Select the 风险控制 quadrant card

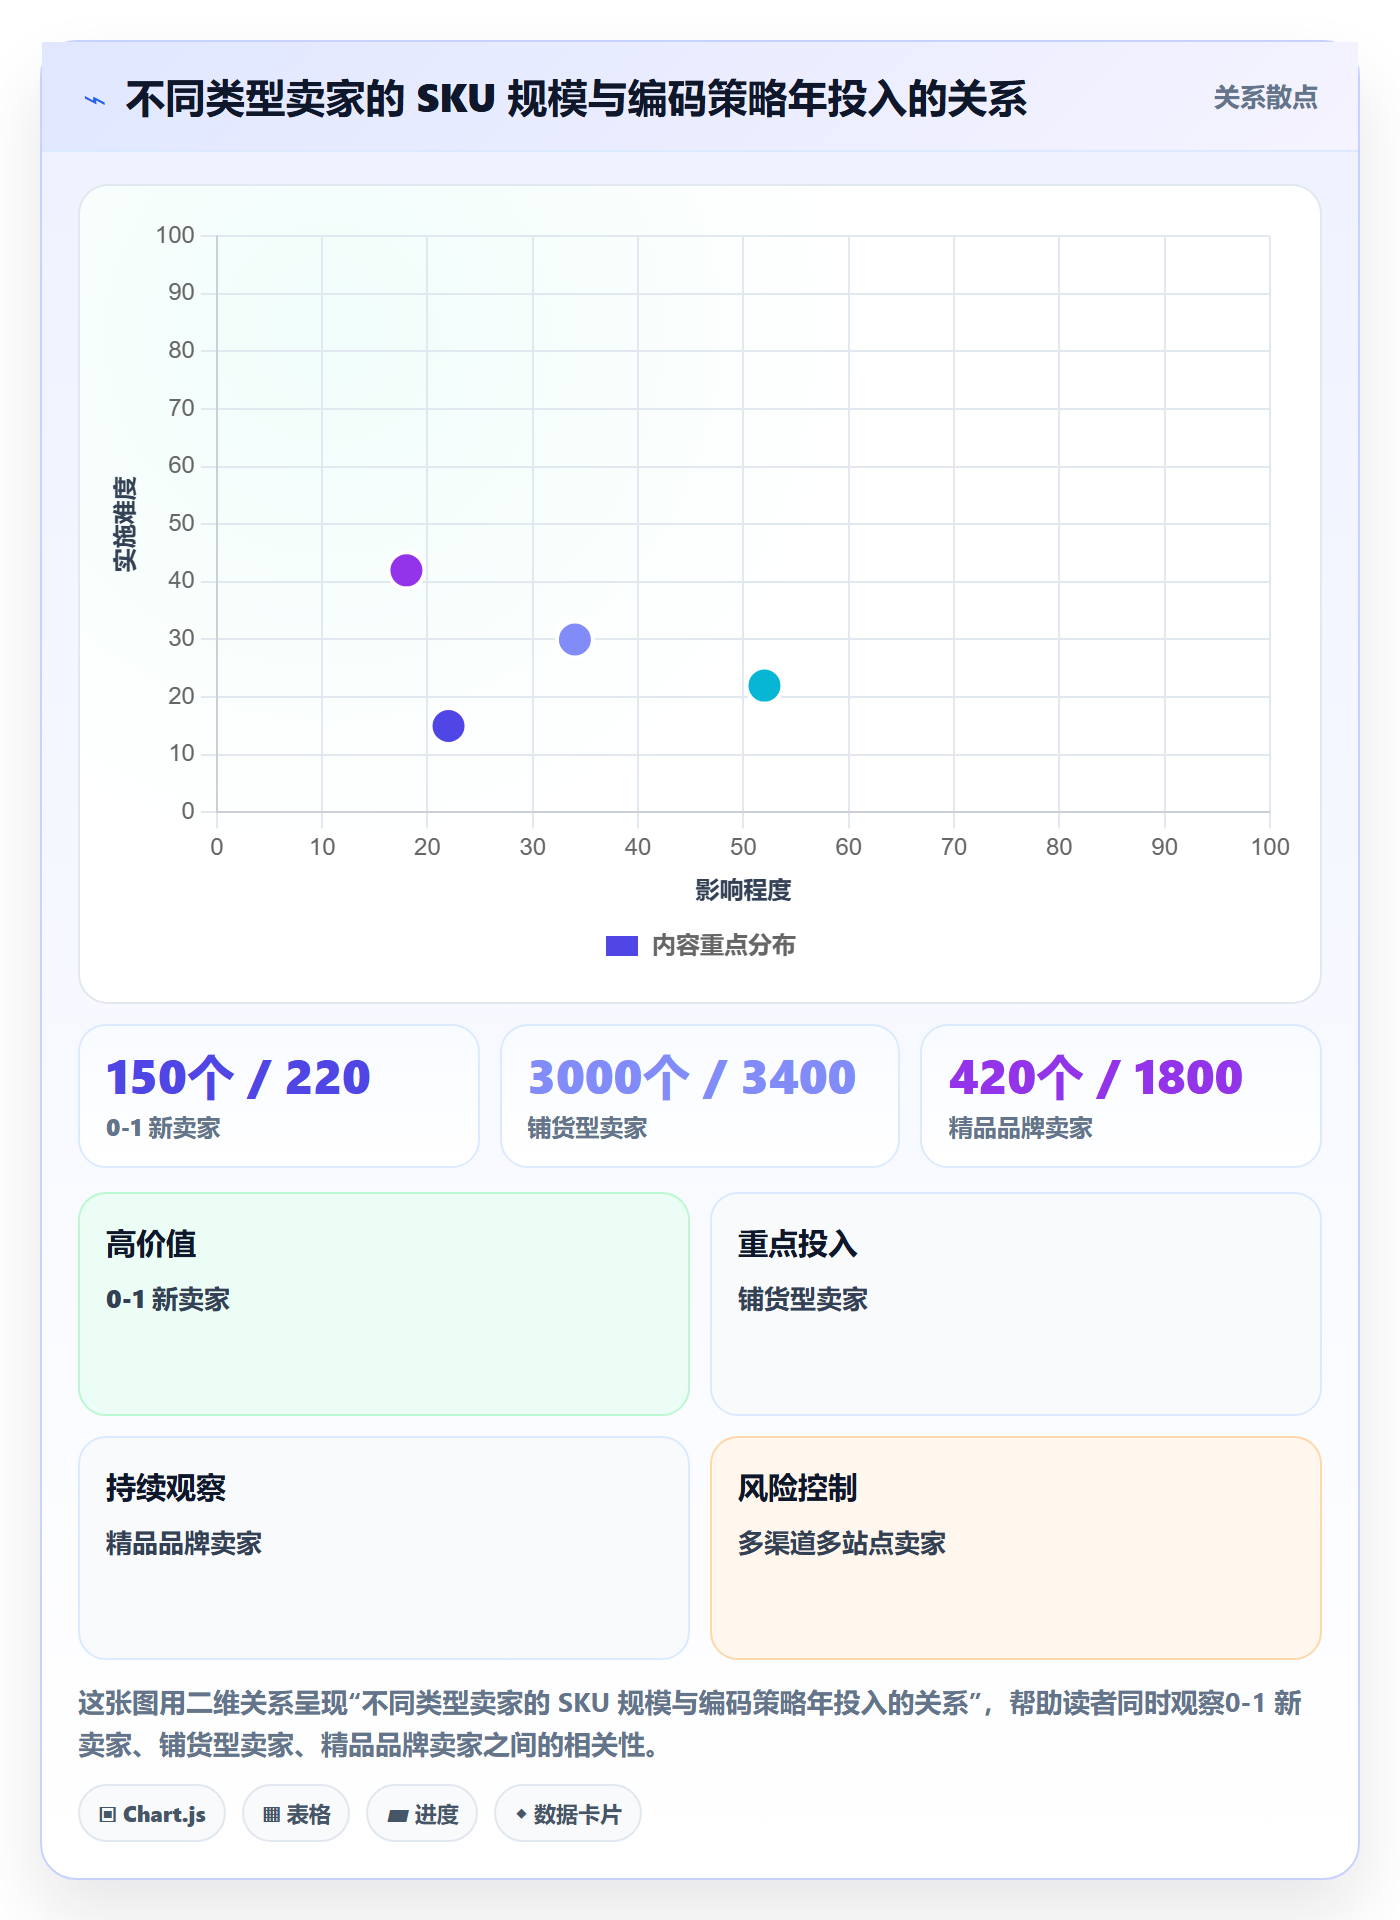click(x=1016, y=1548)
